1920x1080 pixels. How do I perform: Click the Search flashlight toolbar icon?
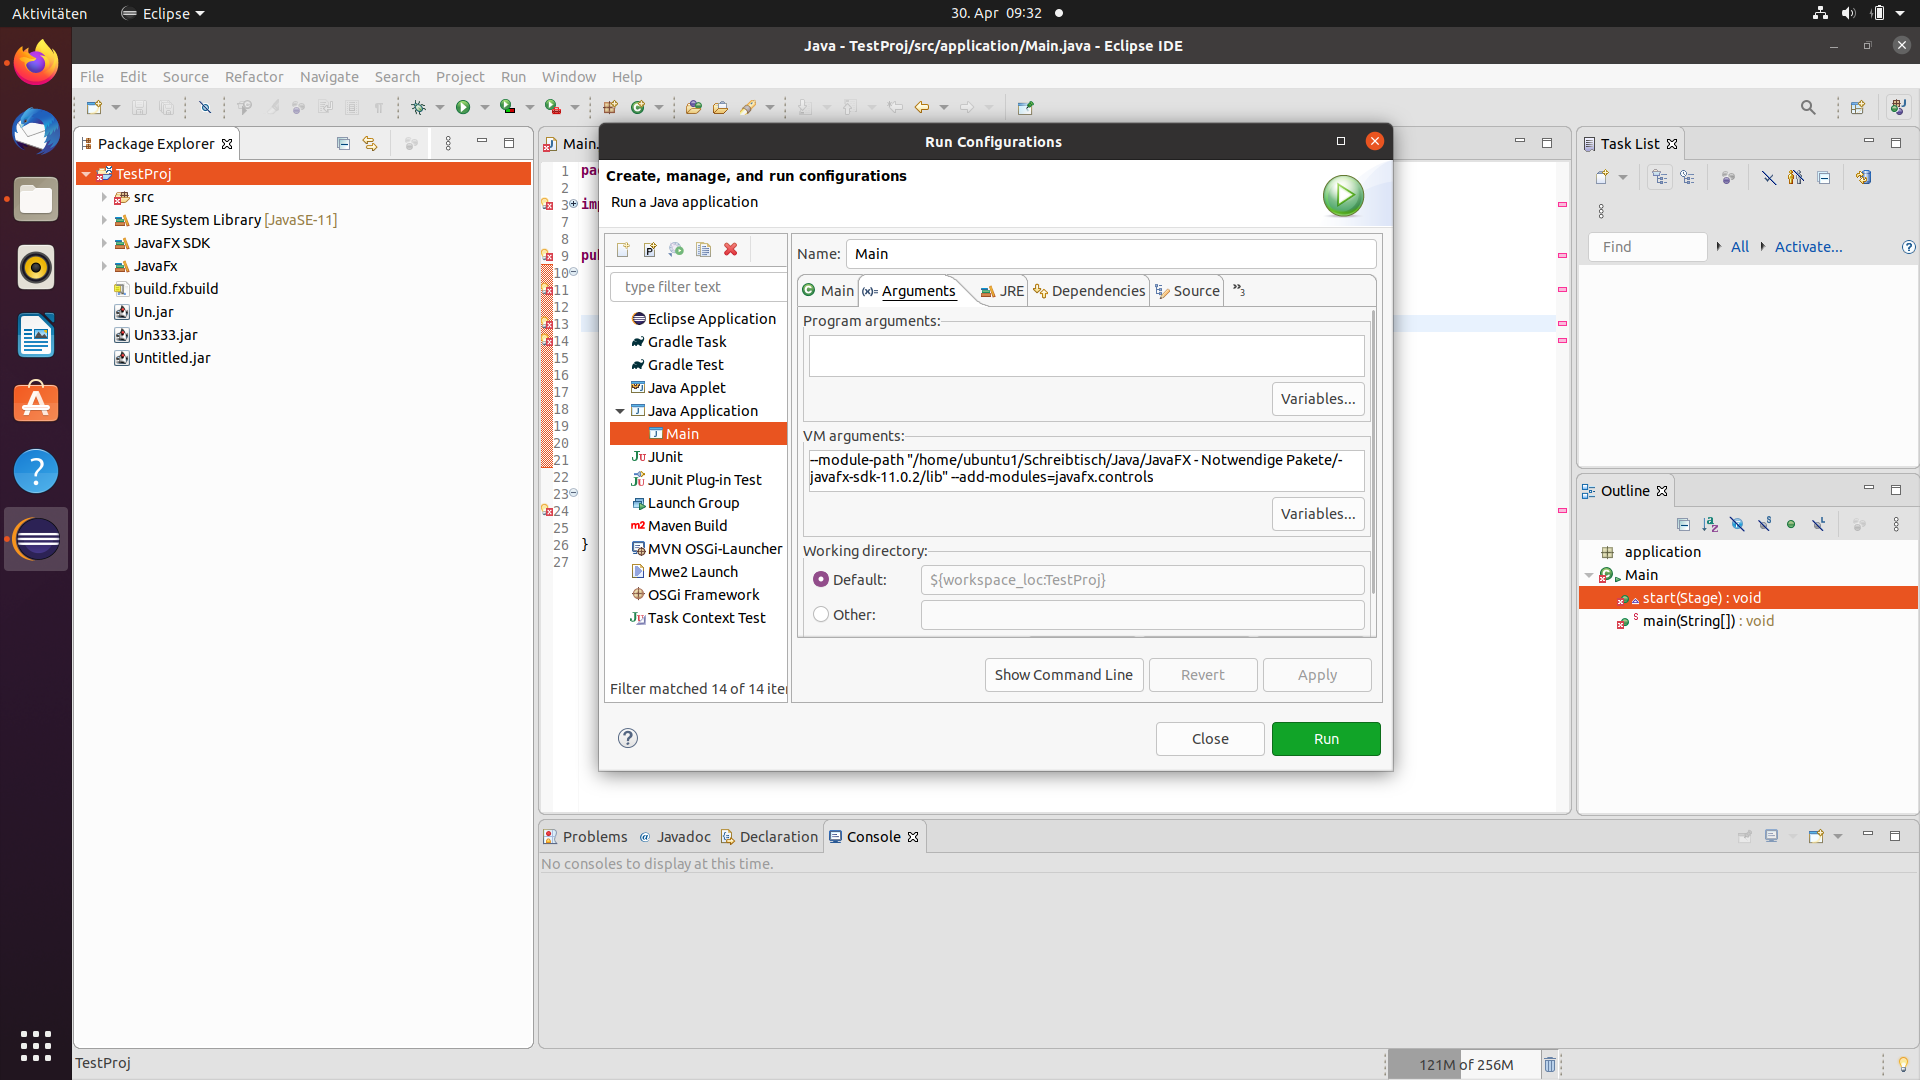(x=748, y=107)
